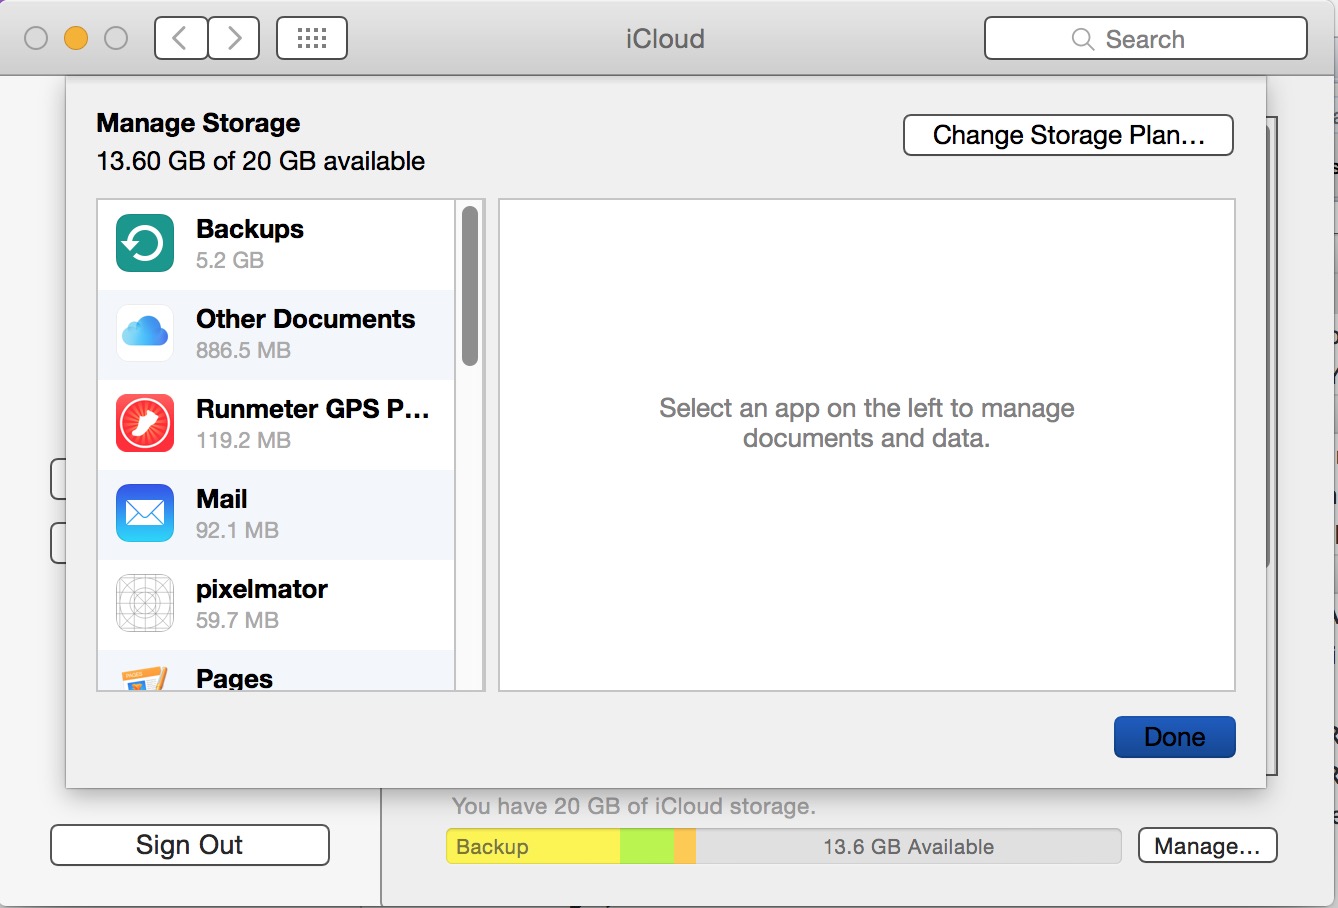Image resolution: width=1338 pixels, height=908 pixels.
Task: Go forward with the right arrow button
Action: pyautogui.click(x=234, y=38)
